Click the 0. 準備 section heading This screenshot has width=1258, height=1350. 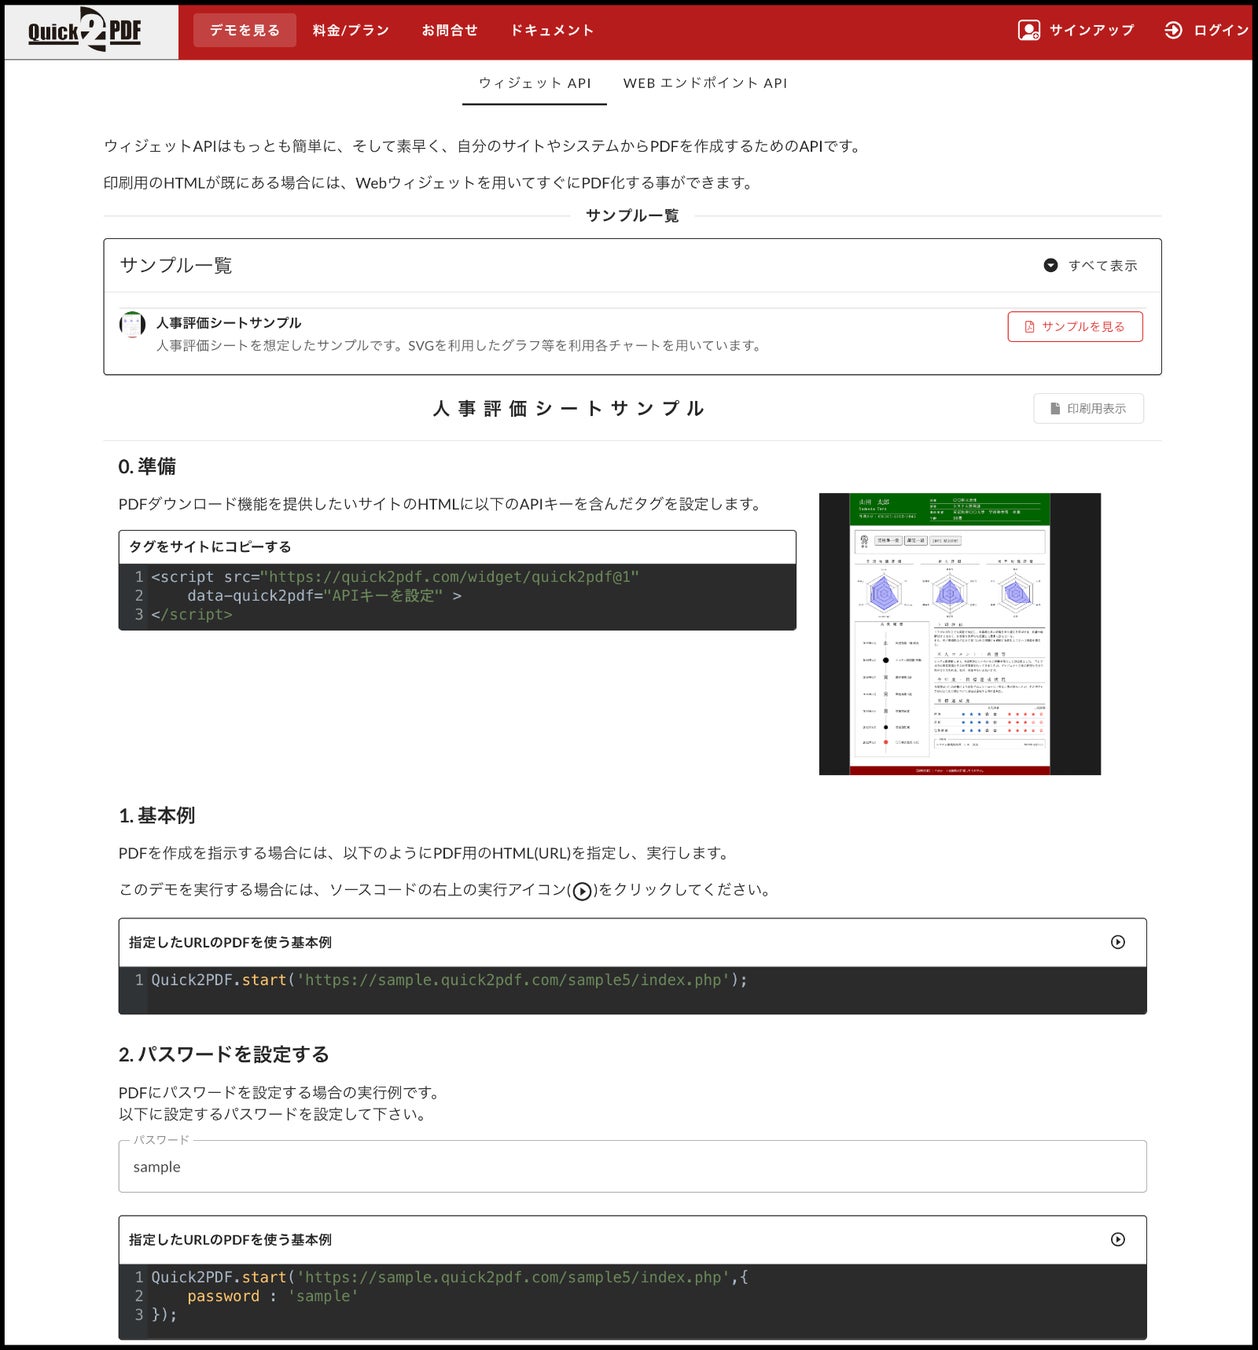[x=147, y=466]
